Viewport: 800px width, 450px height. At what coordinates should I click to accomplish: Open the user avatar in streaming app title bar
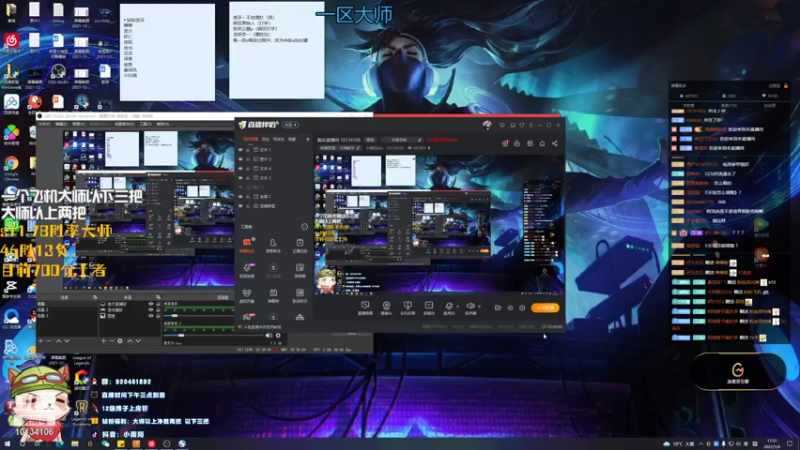(x=487, y=124)
